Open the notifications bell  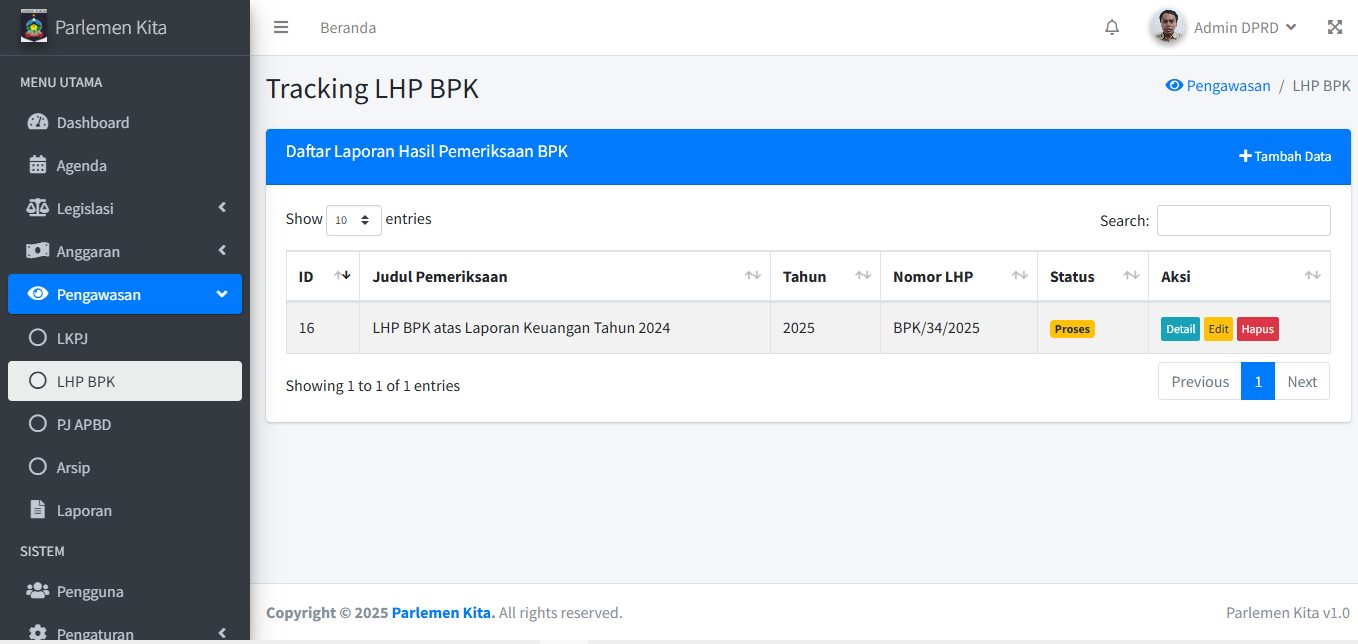point(1111,27)
